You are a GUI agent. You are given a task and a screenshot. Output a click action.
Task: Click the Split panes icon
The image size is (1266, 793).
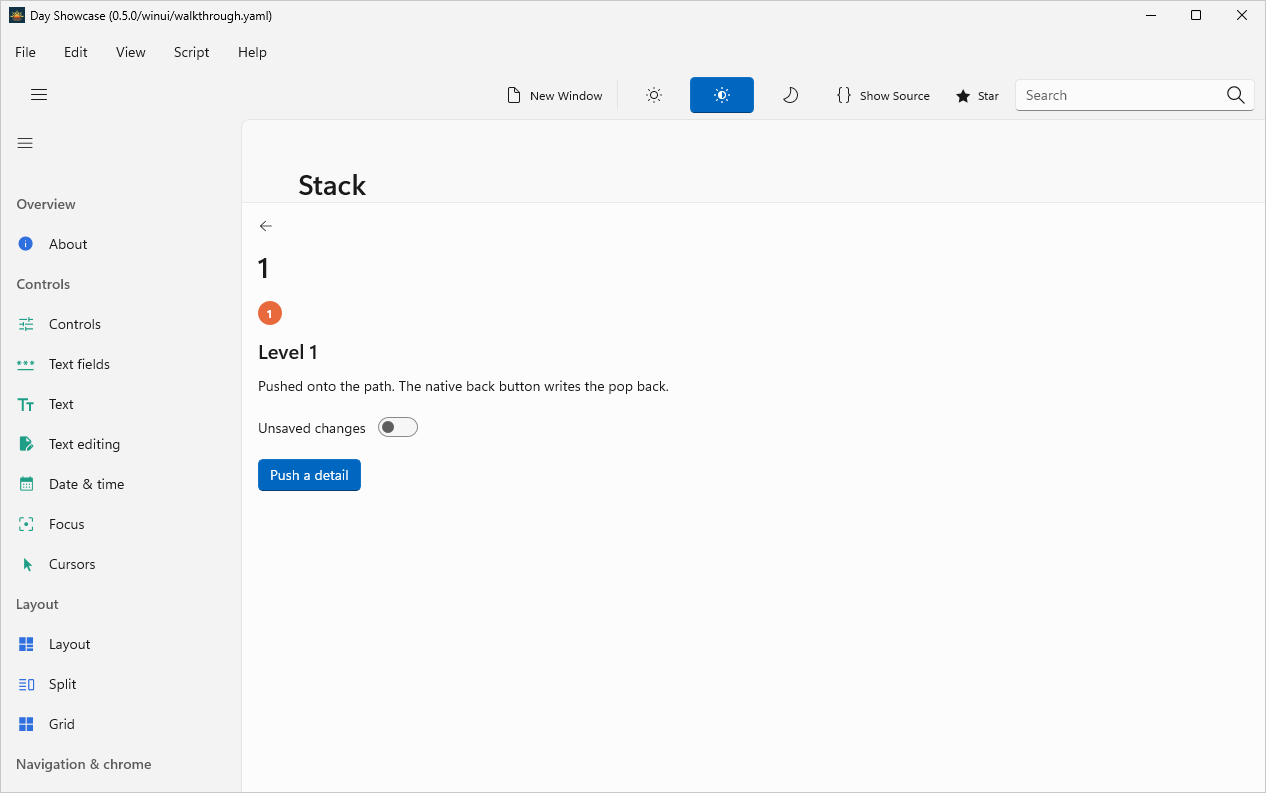point(26,684)
